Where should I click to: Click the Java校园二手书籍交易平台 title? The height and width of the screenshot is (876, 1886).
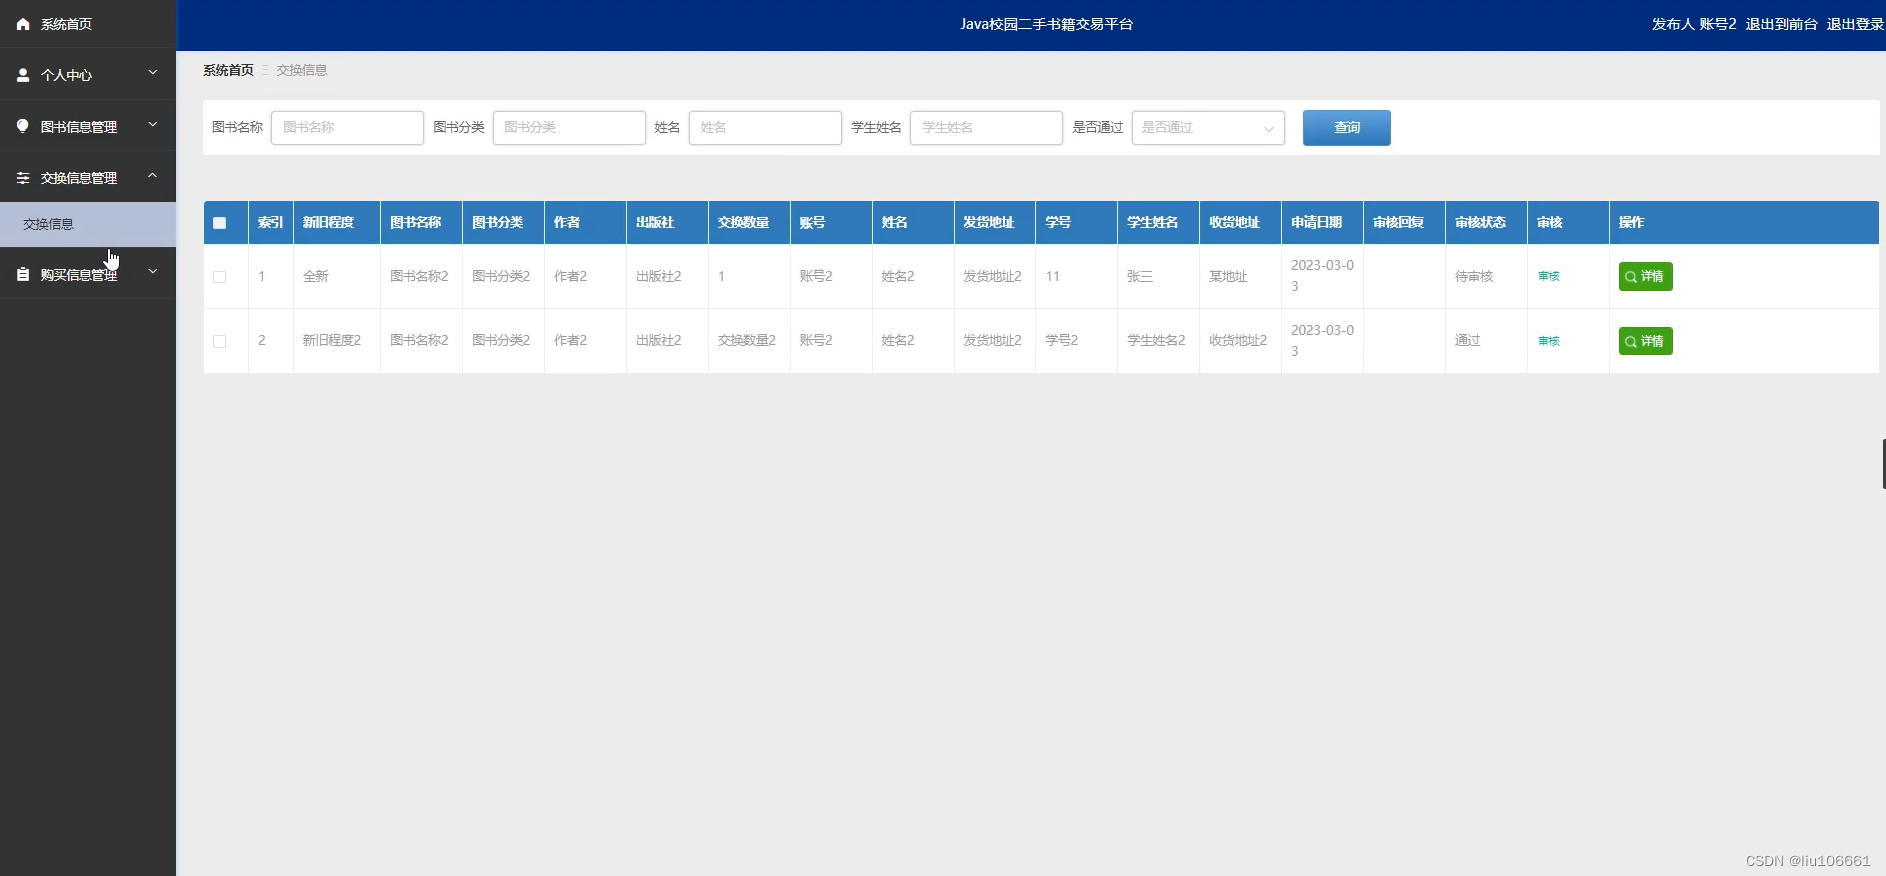click(1047, 24)
